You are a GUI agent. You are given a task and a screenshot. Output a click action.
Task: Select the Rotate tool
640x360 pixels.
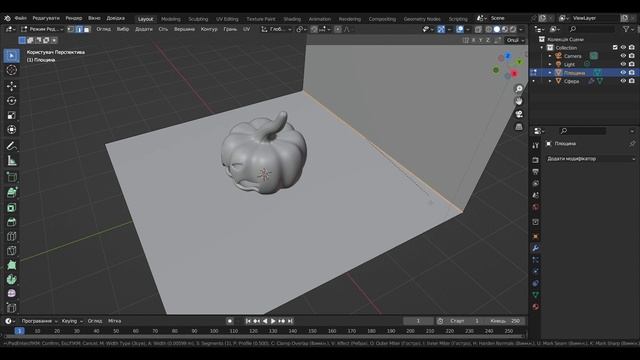[x=11, y=100]
